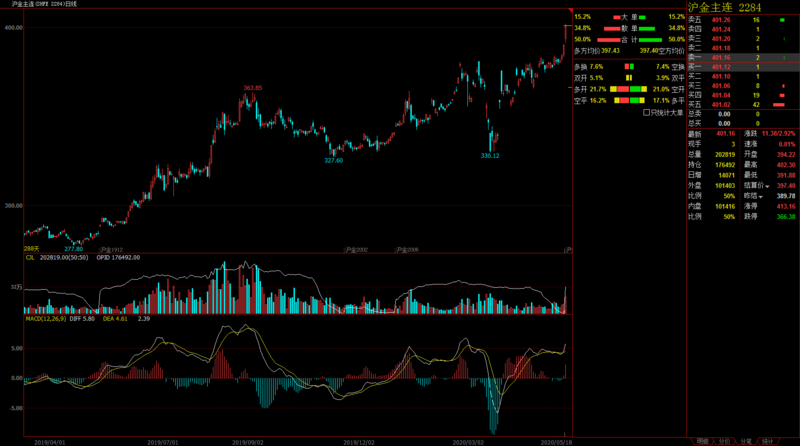This screenshot has height=446, width=800.
Task: Open the 昨结 dropdown arrow
Action: pyautogui.click(x=760, y=196)
